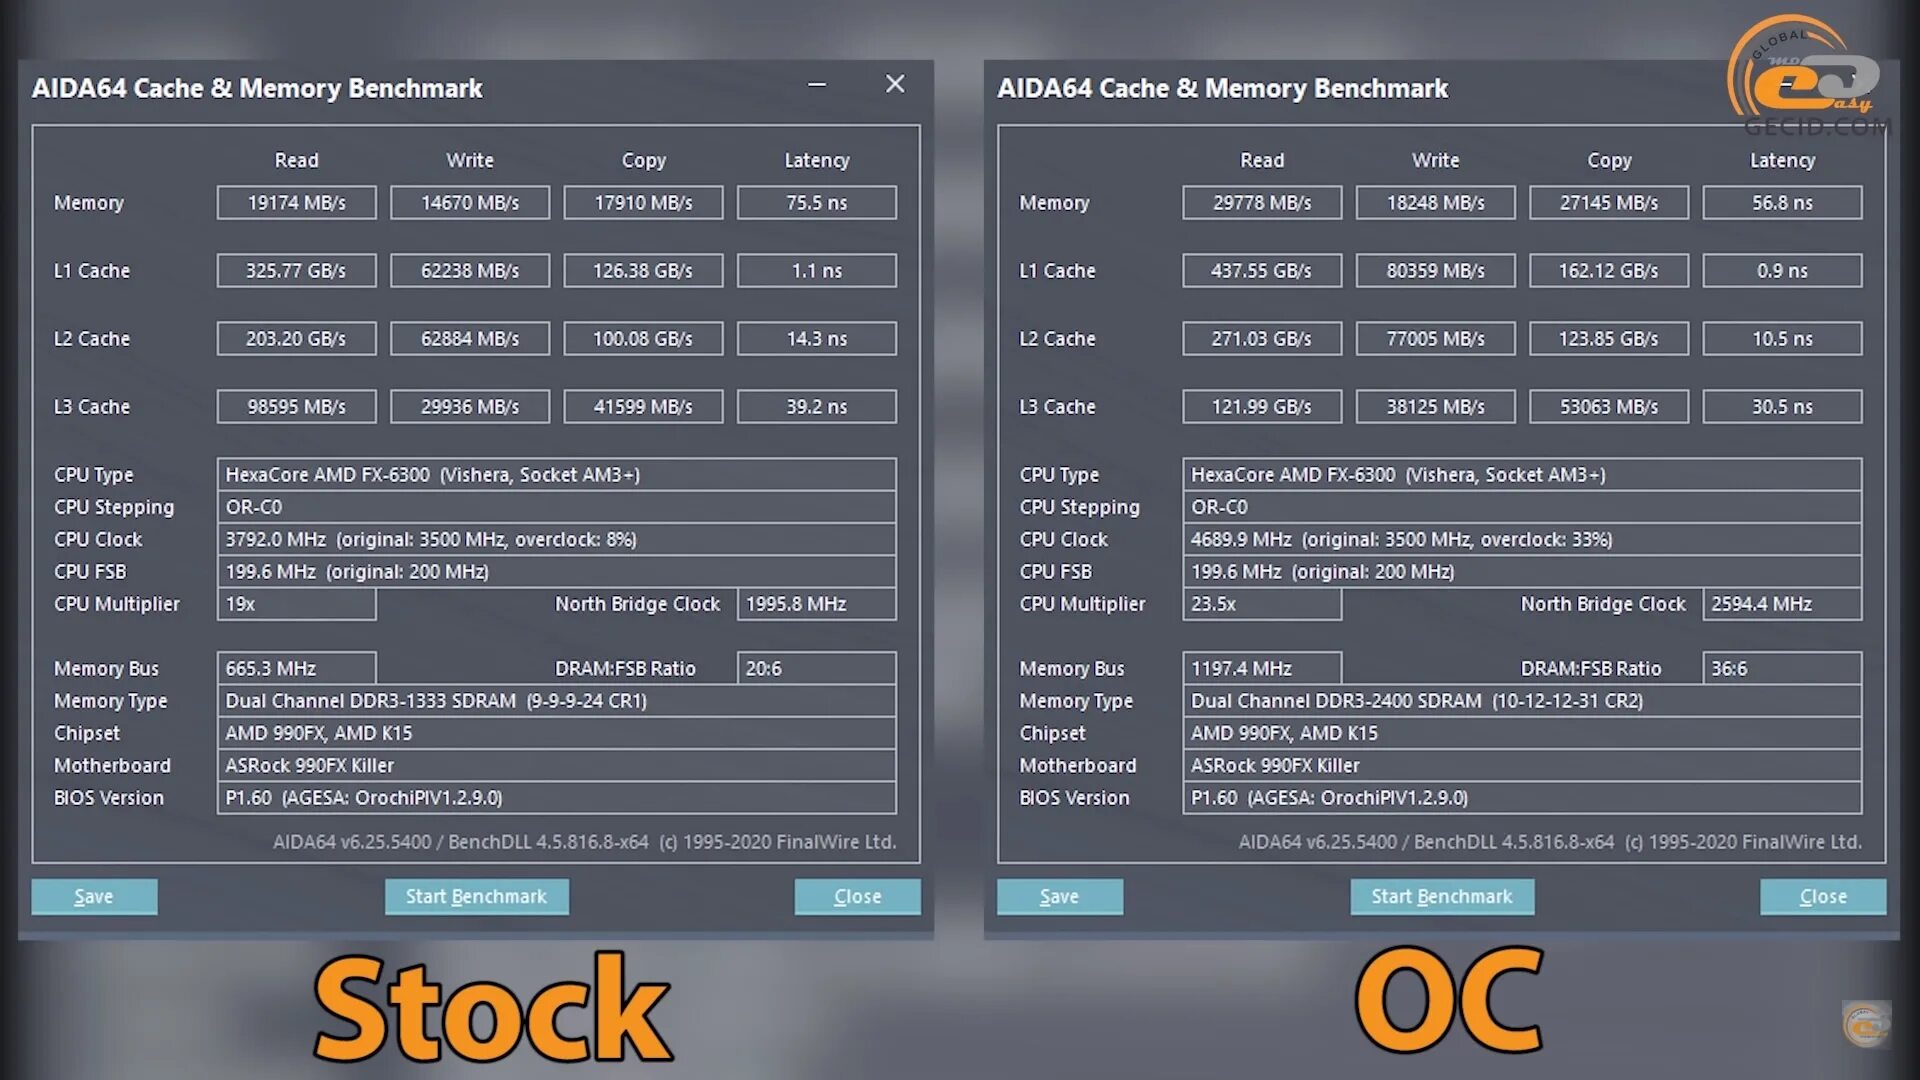Click Close button in Stock window
Image resolution: width=1920 pixels, height=1080 pixels.
tap(857, 897)
